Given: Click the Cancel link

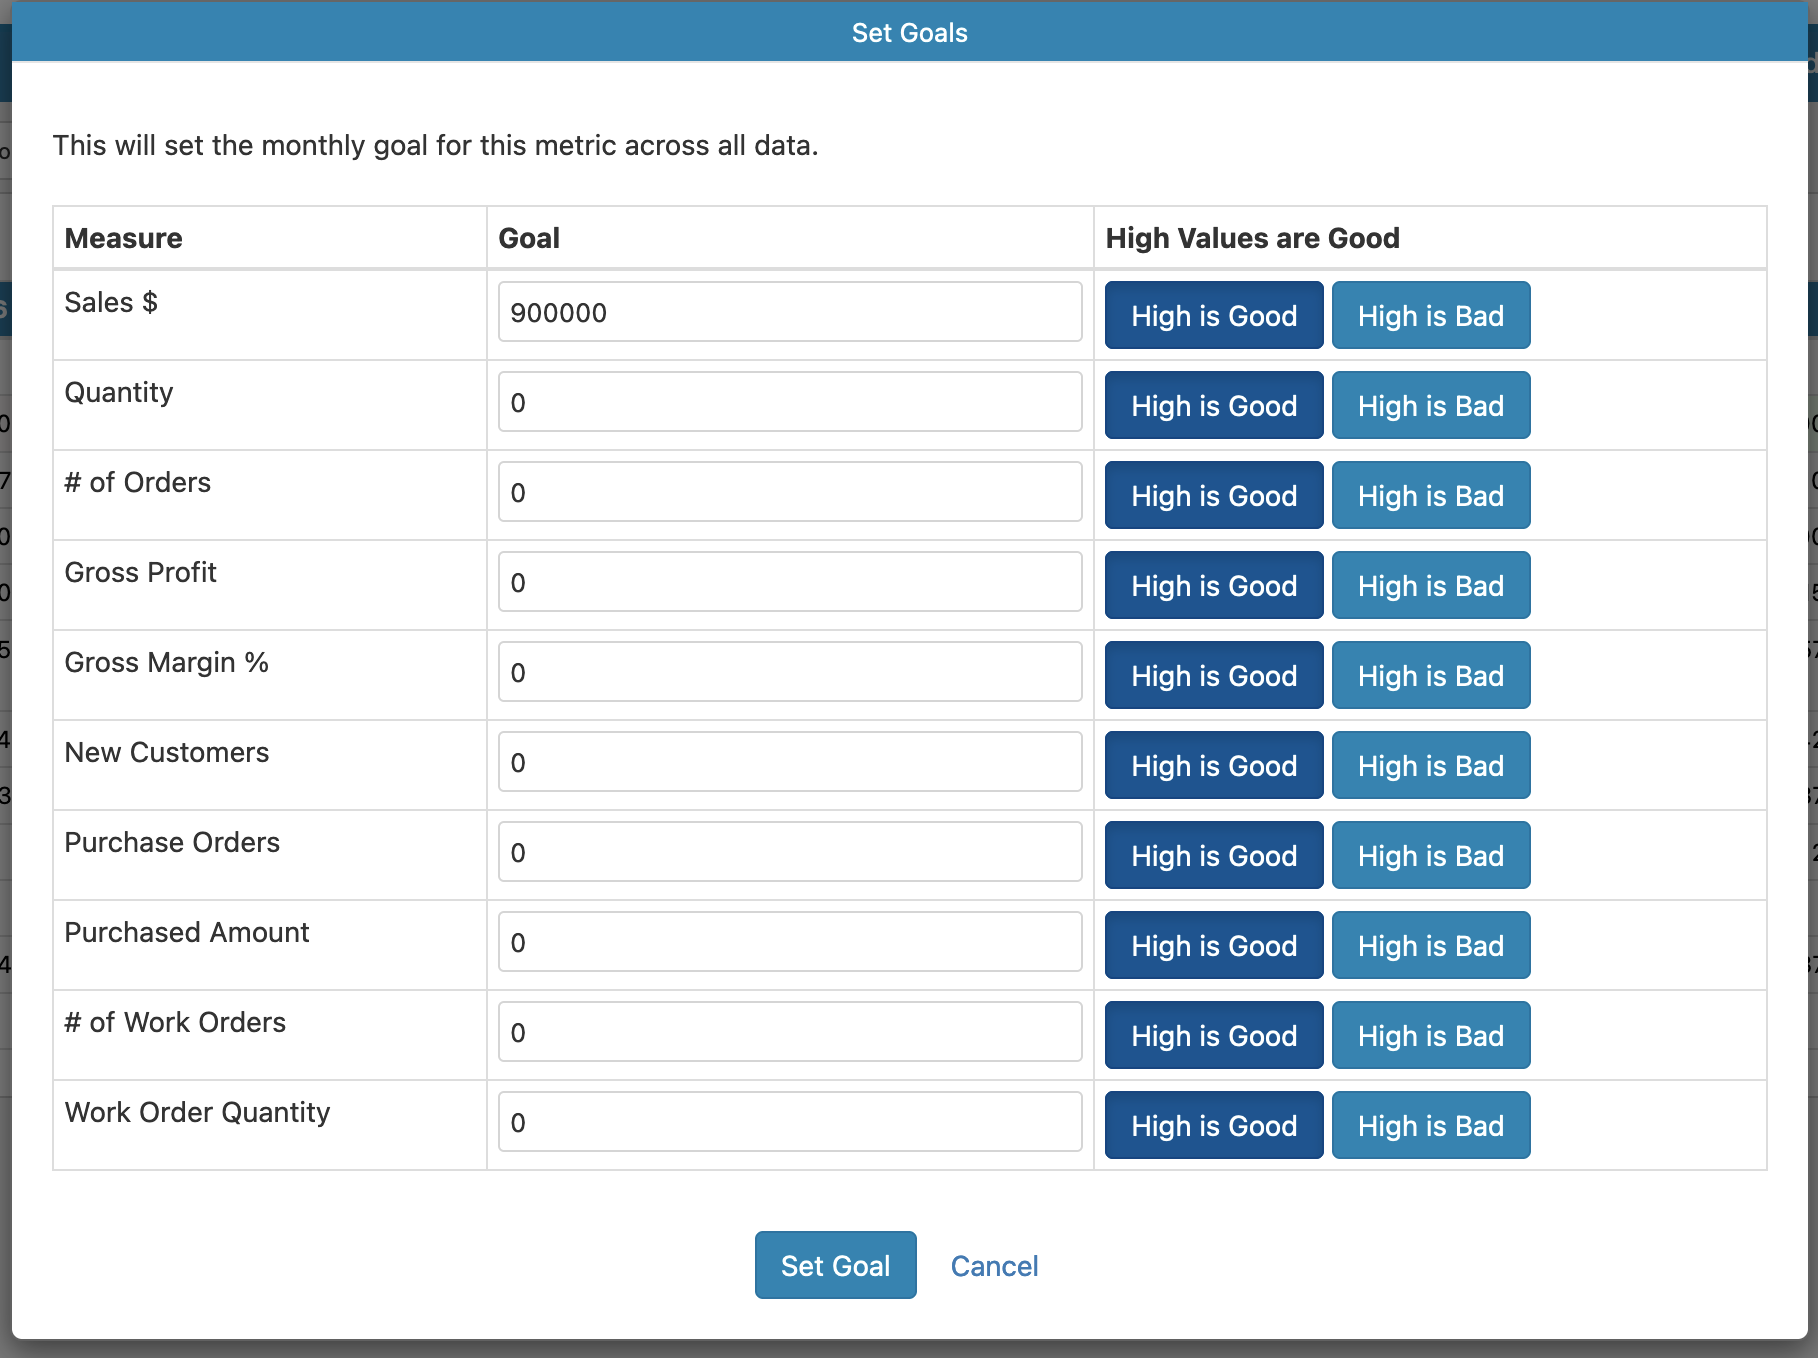Looking at the screenshot, I should (994, 1264).
